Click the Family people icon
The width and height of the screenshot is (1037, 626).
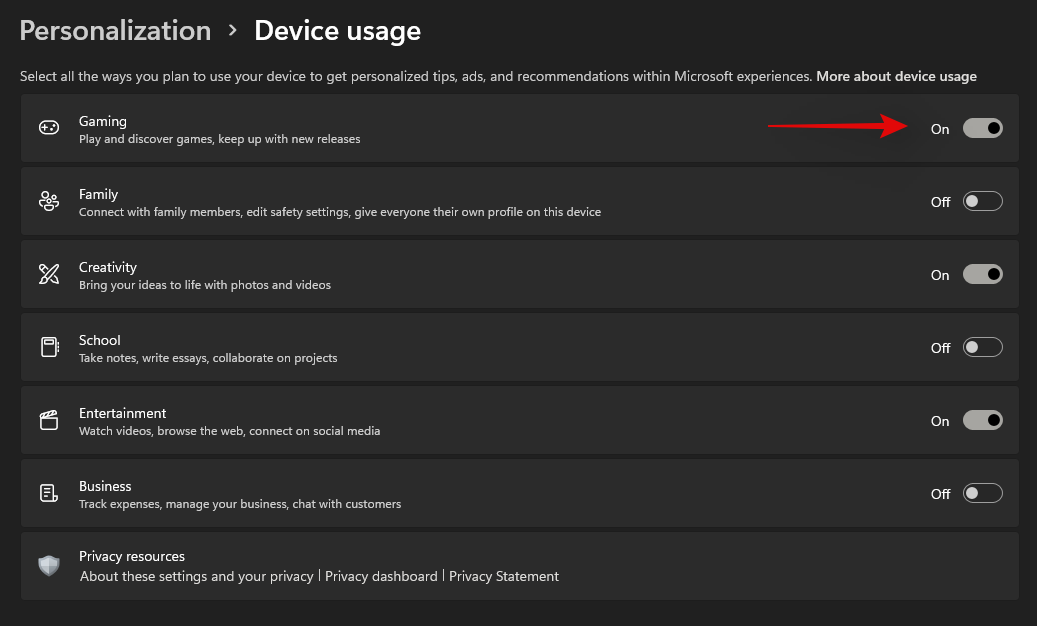49,201
